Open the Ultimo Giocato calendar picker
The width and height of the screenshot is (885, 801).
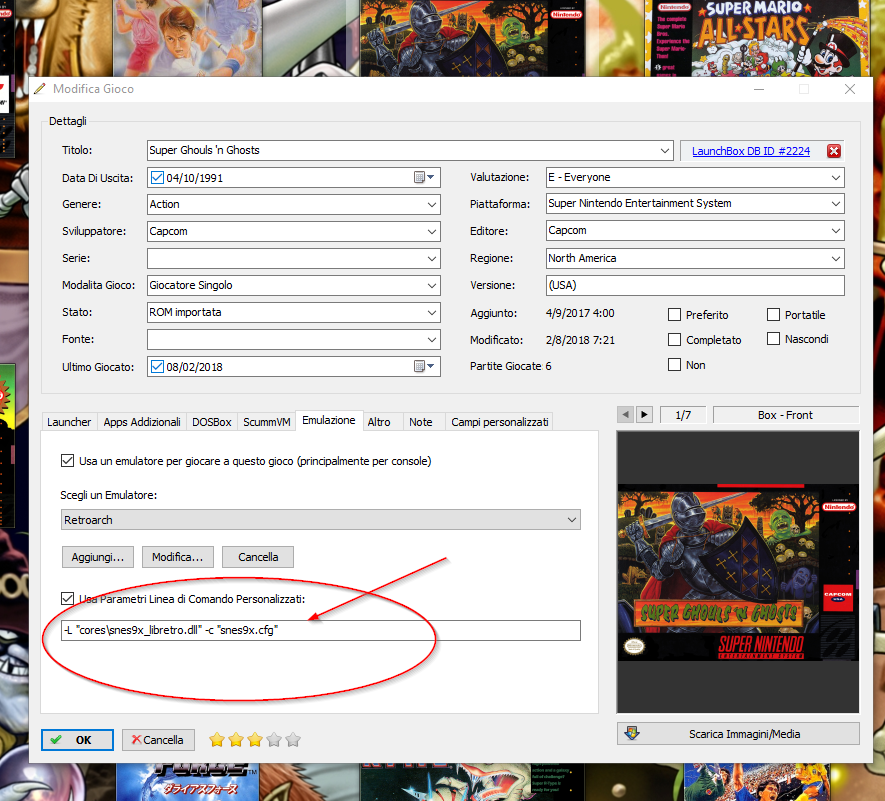424,366
